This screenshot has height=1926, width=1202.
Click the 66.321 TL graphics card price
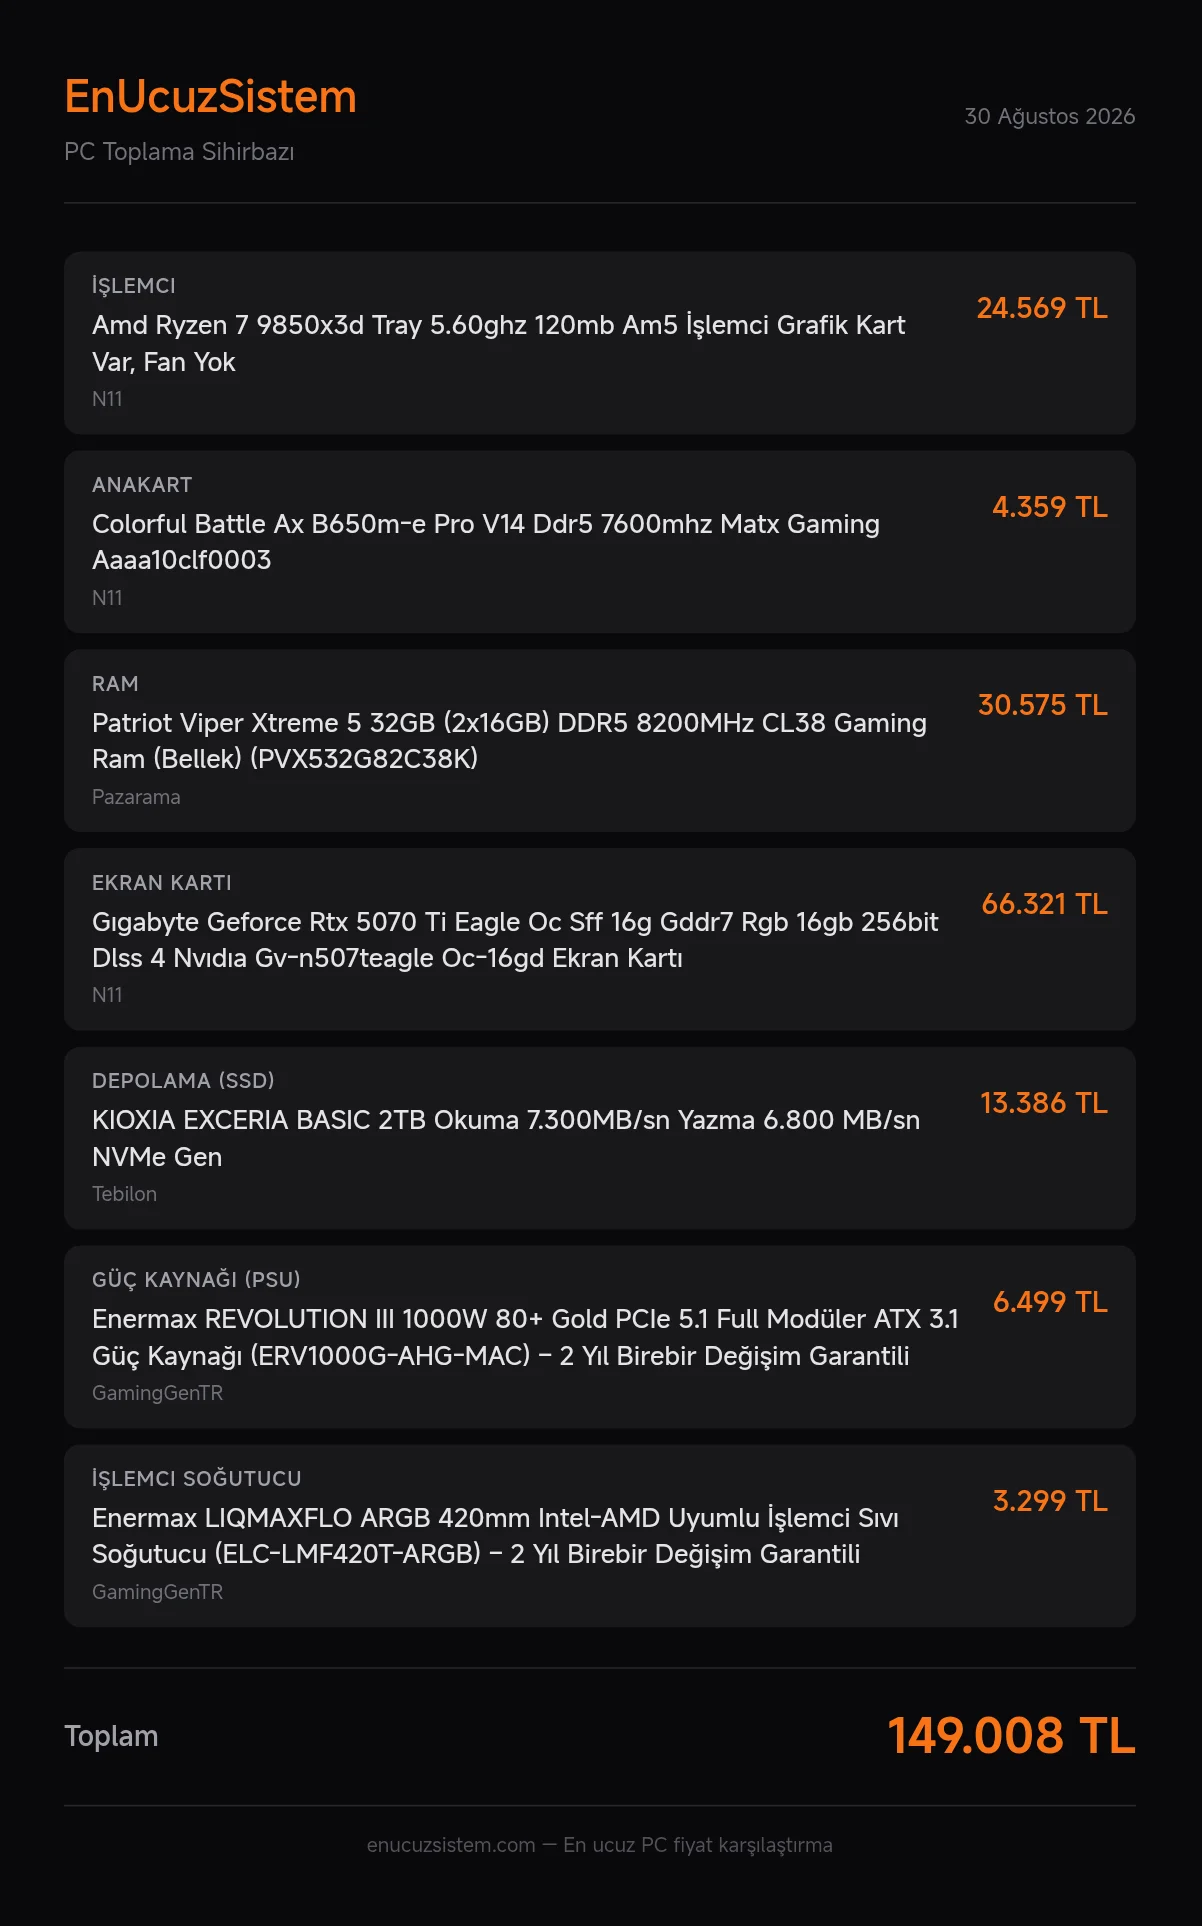[x=1045, y=904]
